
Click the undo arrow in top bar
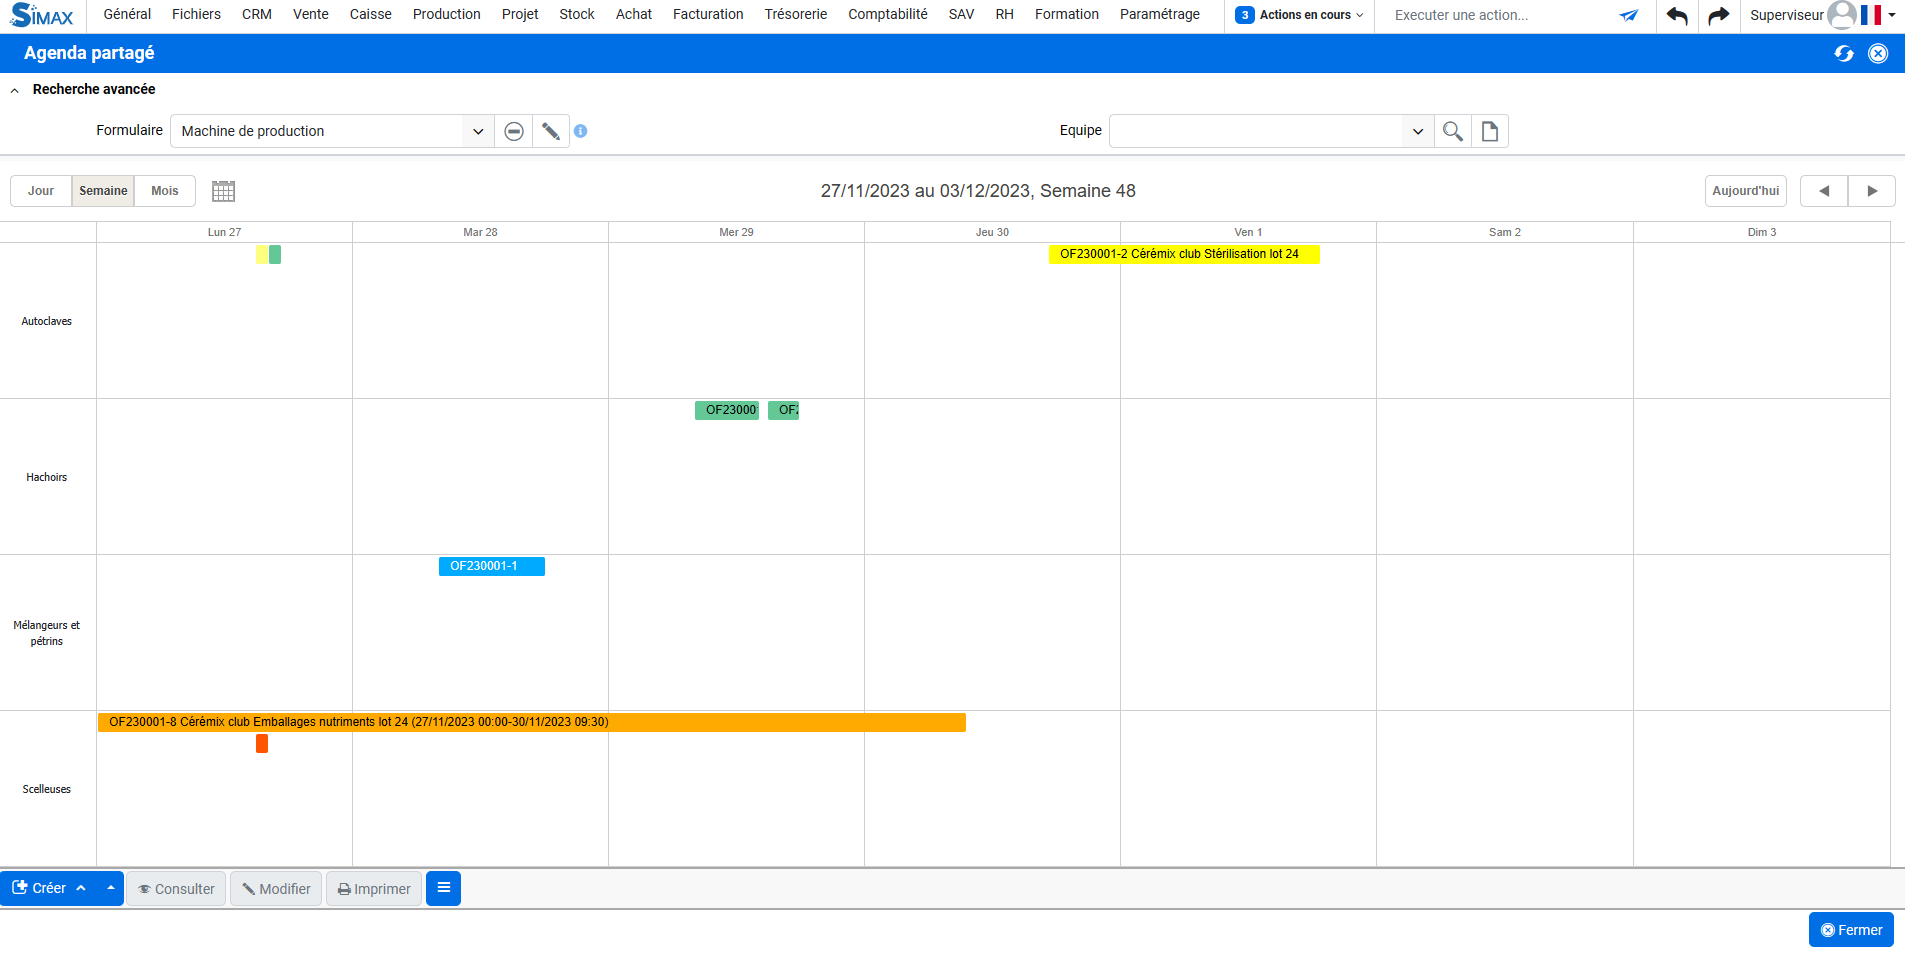[1676, 15]
